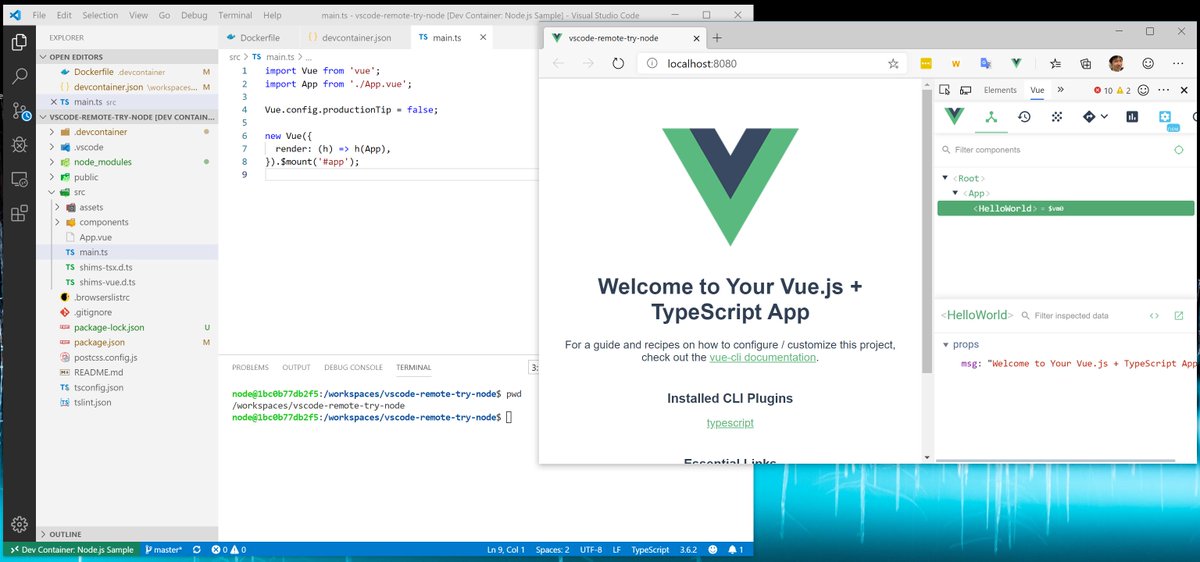Click the feedback smiley in VS Code status bar
Screen dimensions: 1200x562
713,550
